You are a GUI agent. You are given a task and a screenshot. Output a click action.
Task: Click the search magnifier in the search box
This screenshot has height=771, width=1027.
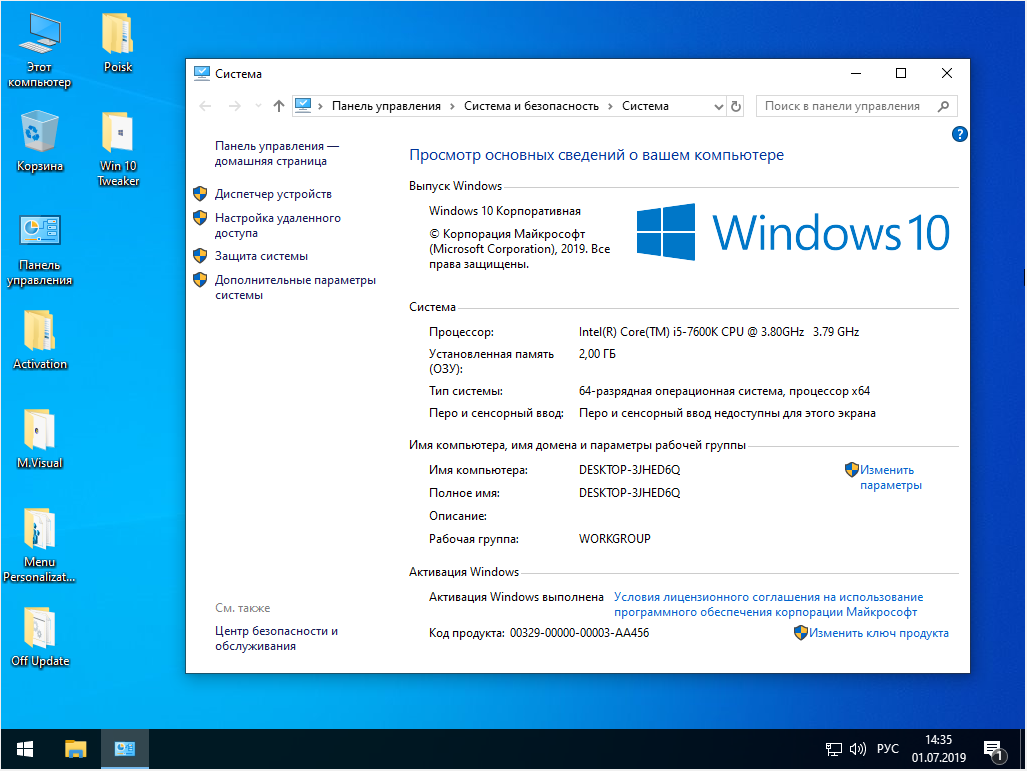pos(943,106)
